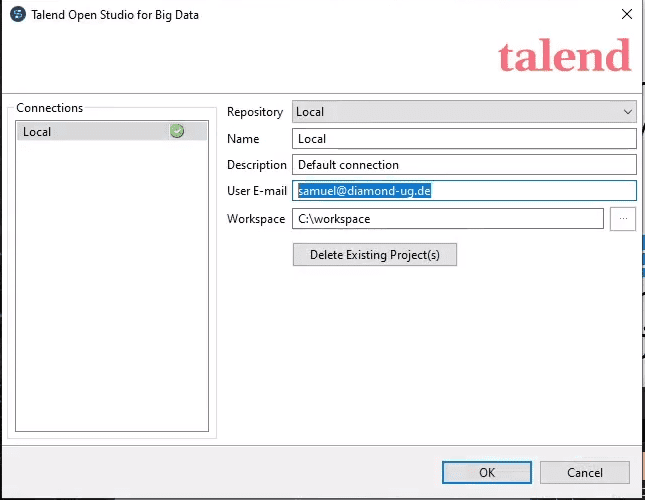
Task: Click the Name label
Action: click(x=243, y=139)
